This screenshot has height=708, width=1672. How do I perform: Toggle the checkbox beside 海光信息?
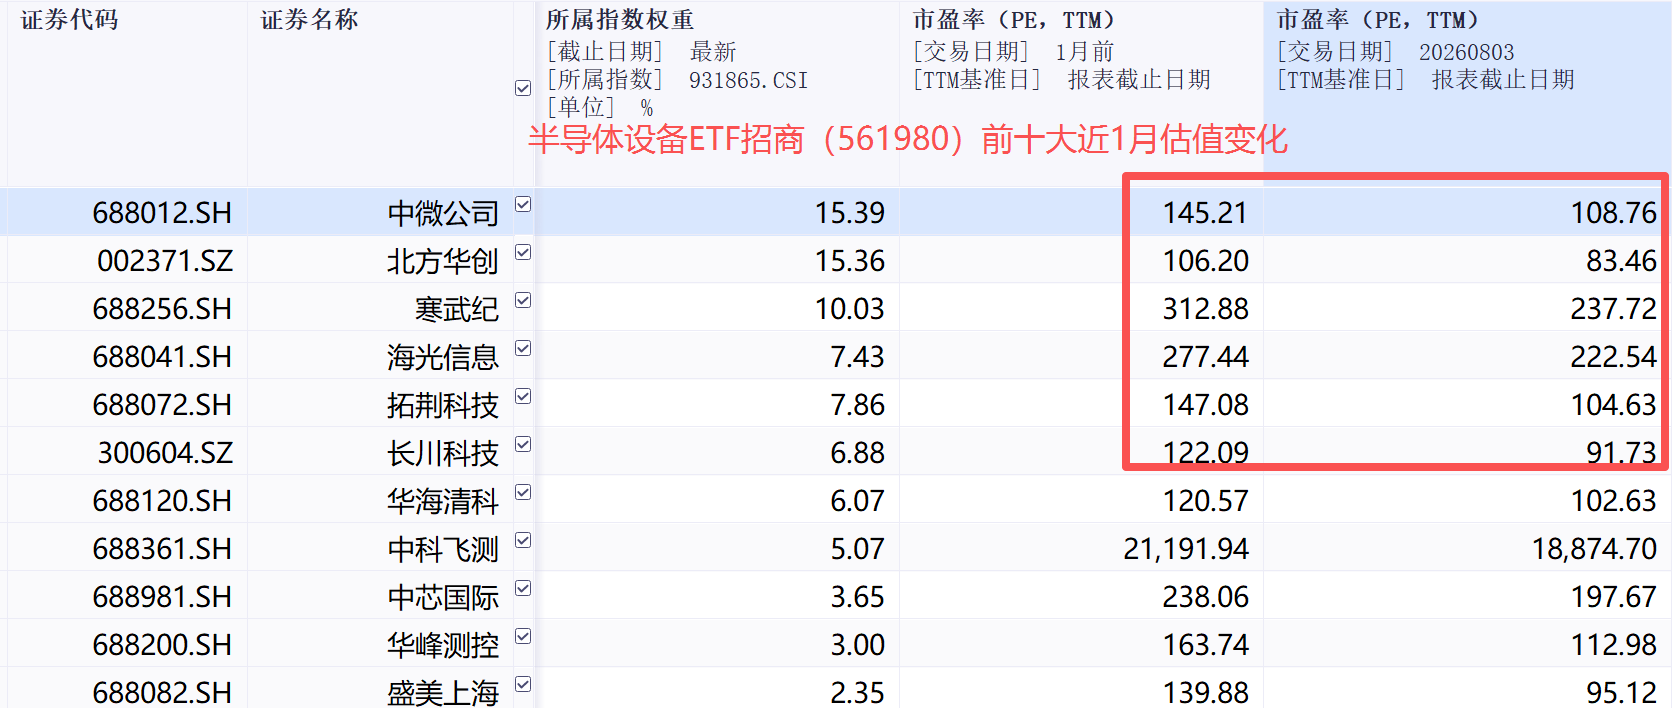523,348
